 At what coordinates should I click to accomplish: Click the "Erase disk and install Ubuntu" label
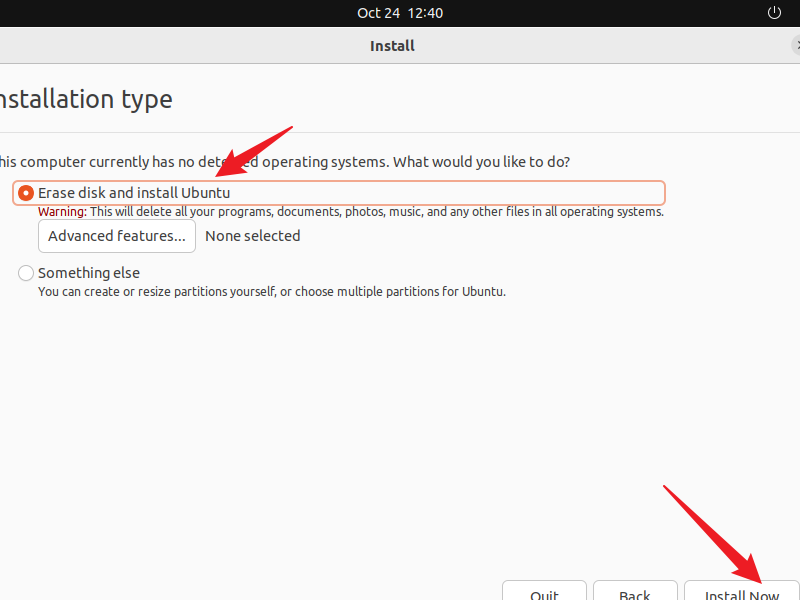(134, 193)
